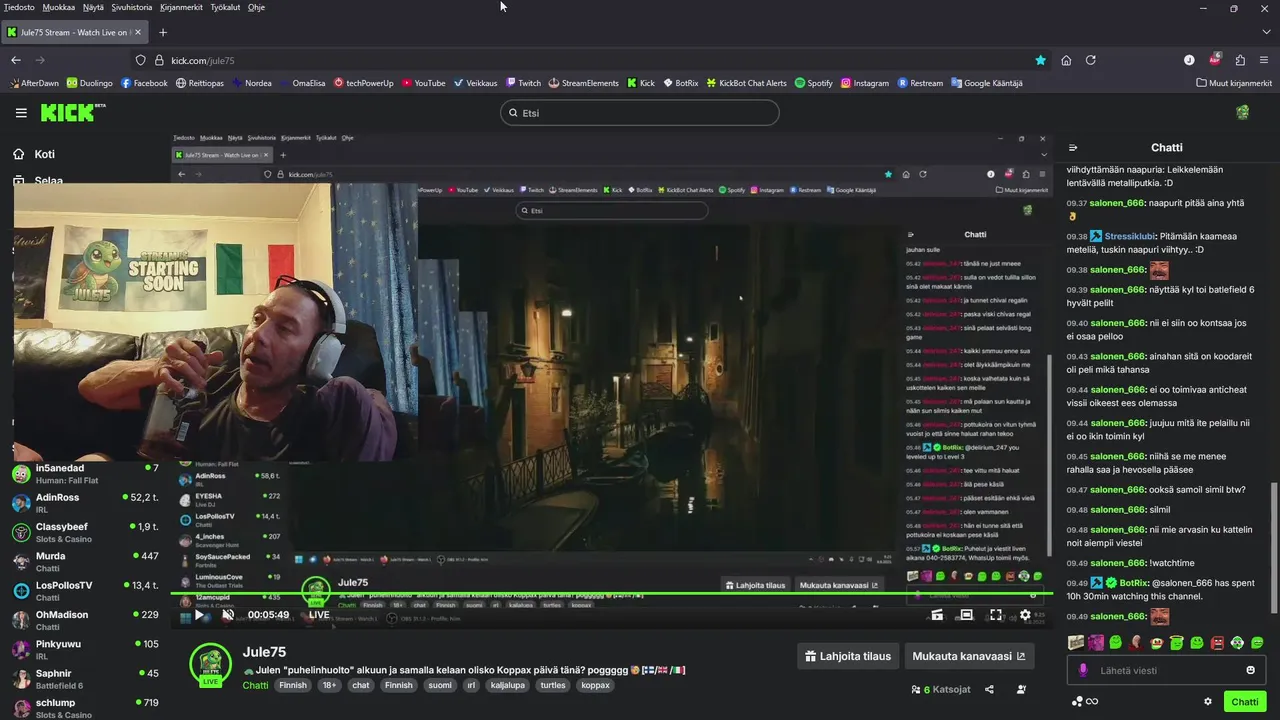
Task: Open the Firefox application menu
Action: 1265,60
